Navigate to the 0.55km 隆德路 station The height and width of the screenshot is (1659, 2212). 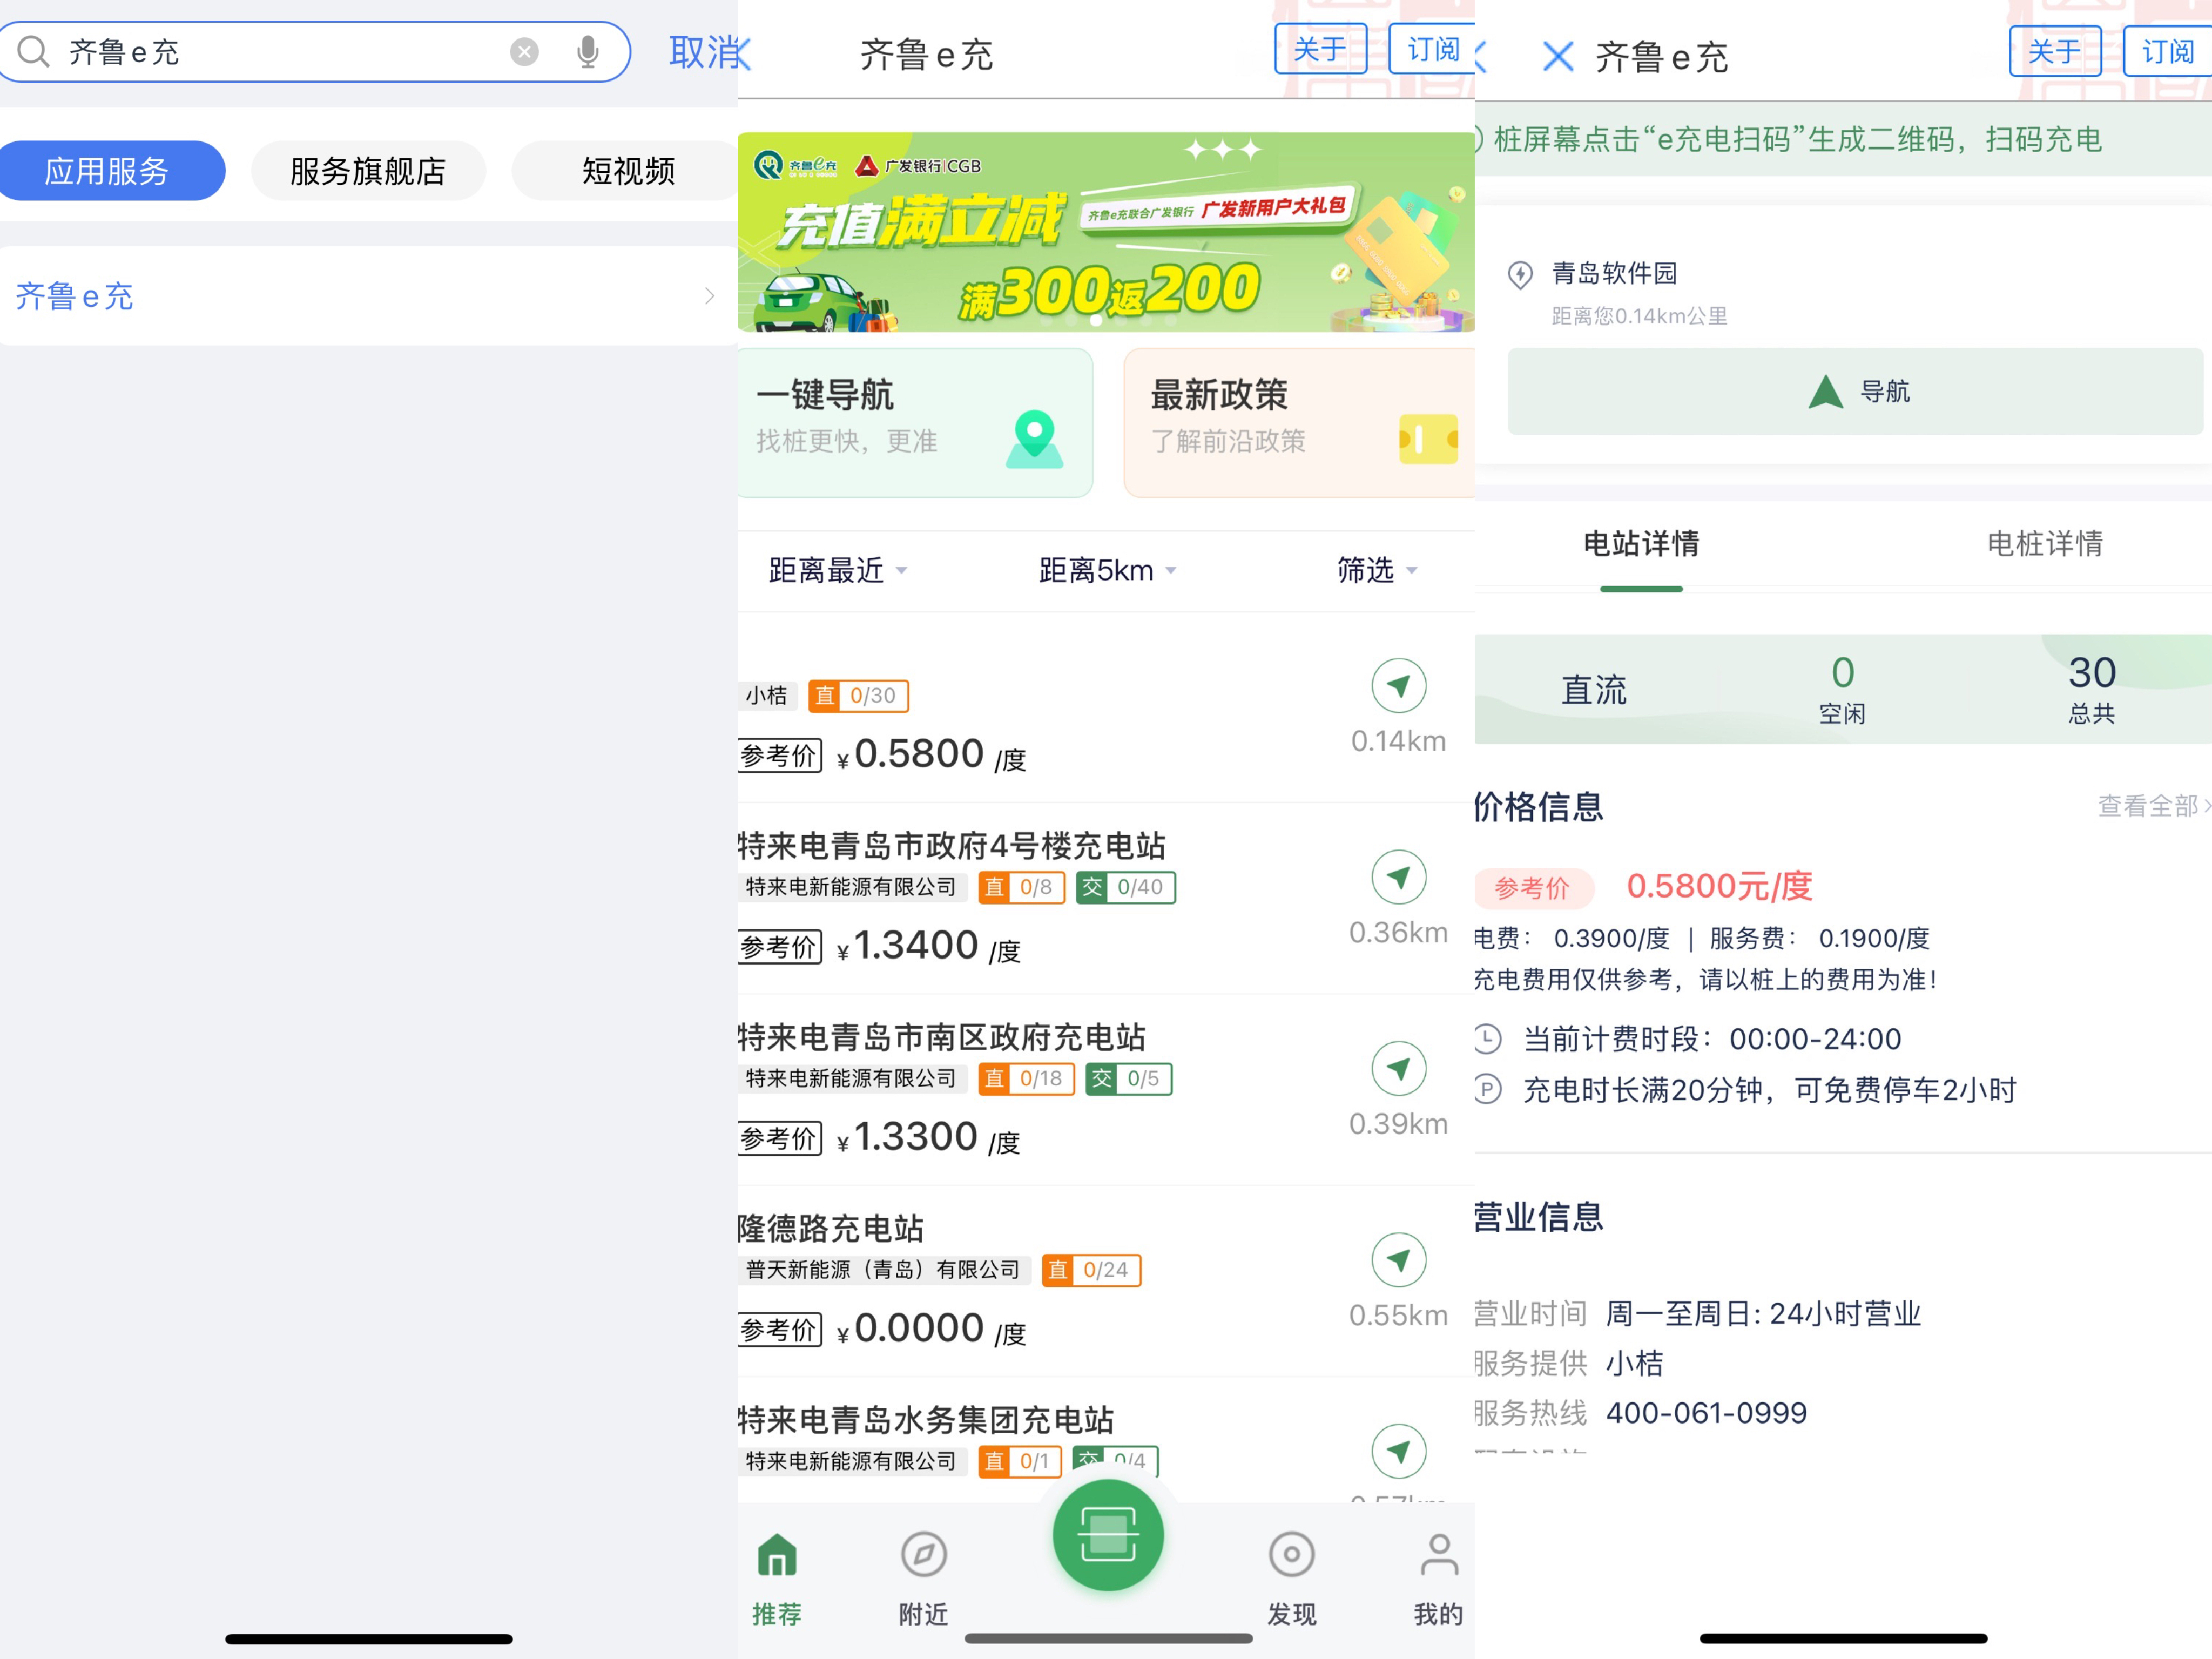(1399, 1260)
